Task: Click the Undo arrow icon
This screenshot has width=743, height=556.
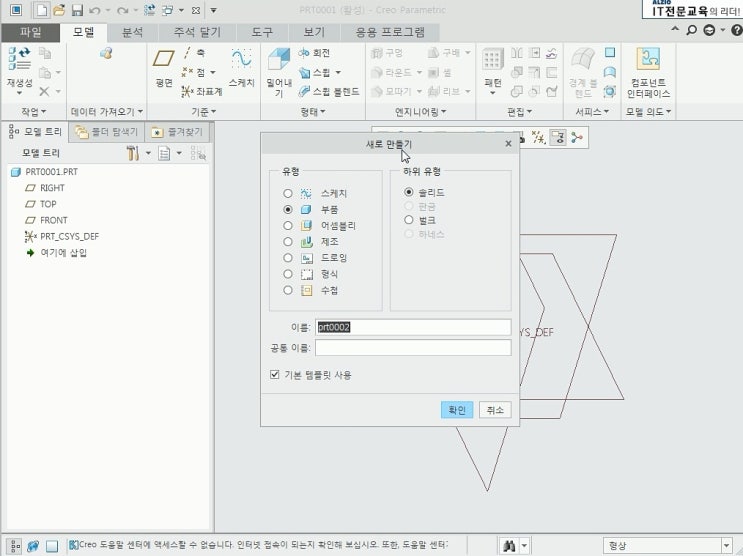Action: (94, 10)
